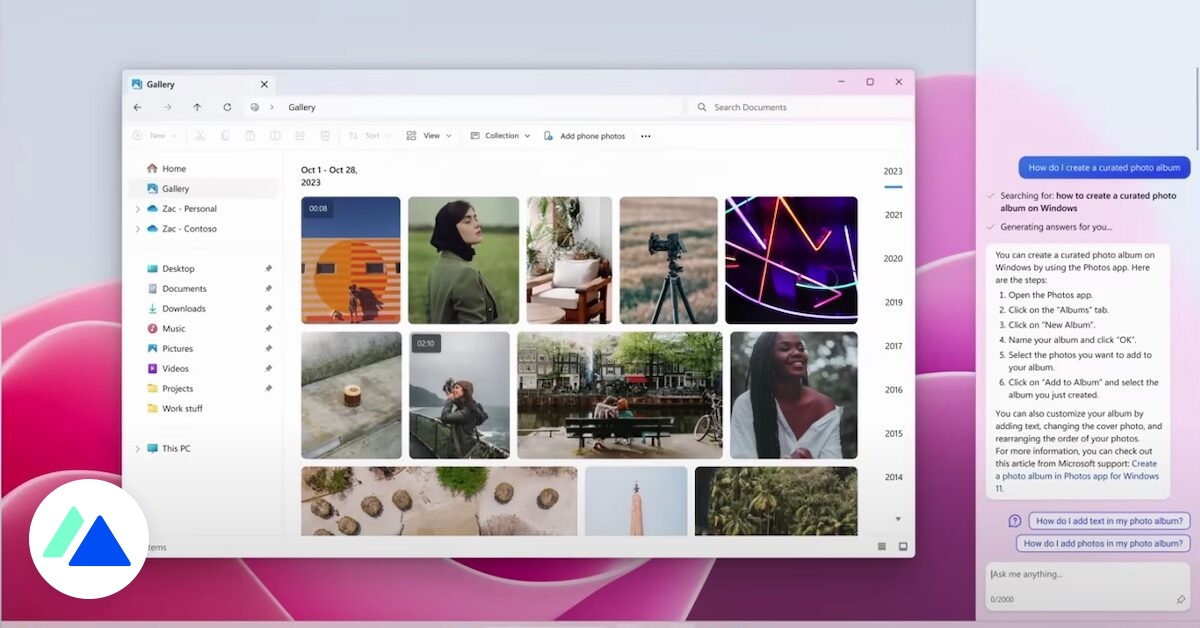Viewport: 1200px width, 628px height.
Task: Click the Gallery address bar path
Action: tap(301, 107)
